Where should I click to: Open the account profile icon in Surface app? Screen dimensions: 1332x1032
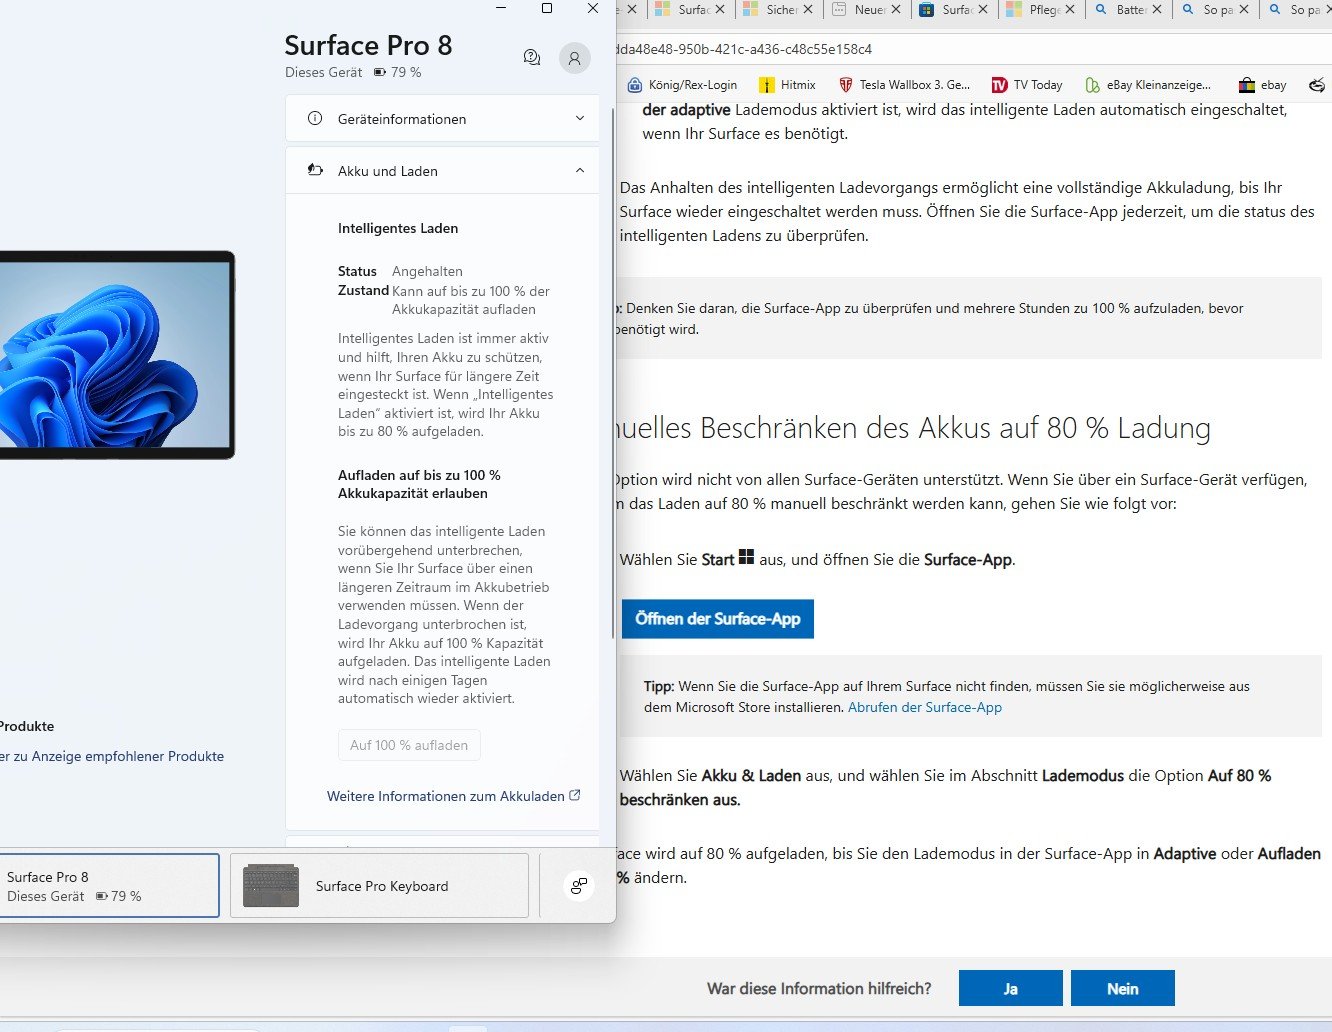[x=574, y=58]
